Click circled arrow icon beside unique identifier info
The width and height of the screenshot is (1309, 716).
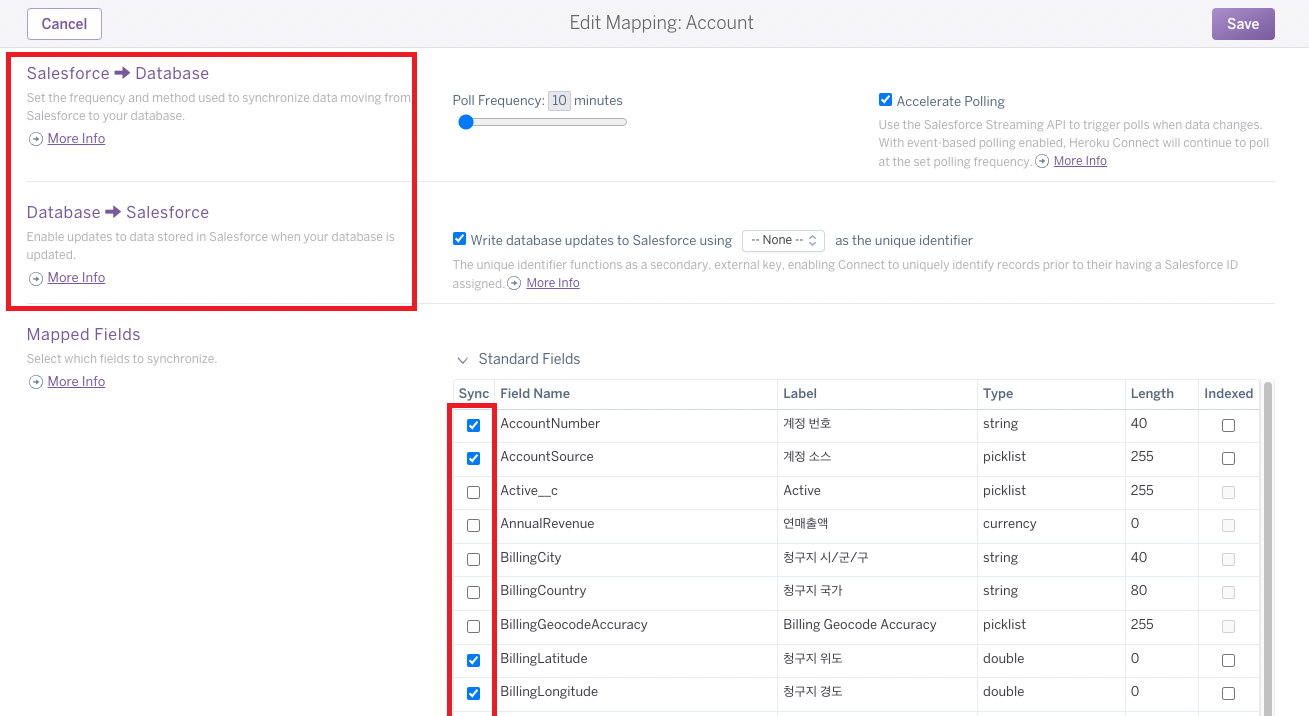coord(514,283)
